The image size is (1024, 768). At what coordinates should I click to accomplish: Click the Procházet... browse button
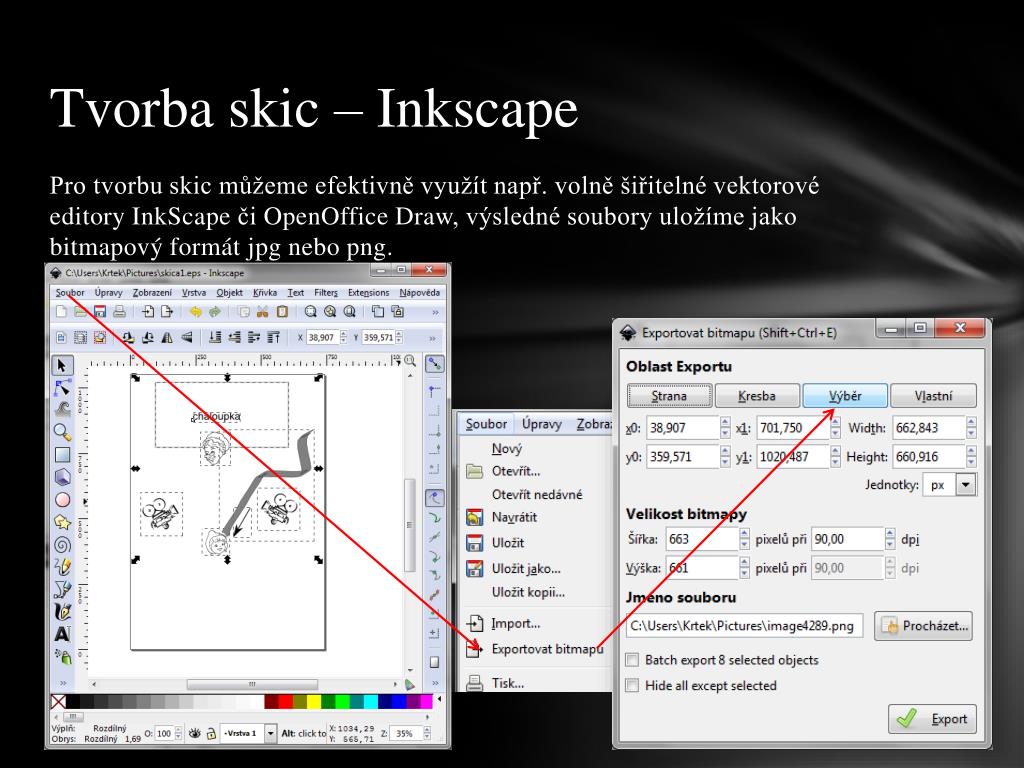923,626
